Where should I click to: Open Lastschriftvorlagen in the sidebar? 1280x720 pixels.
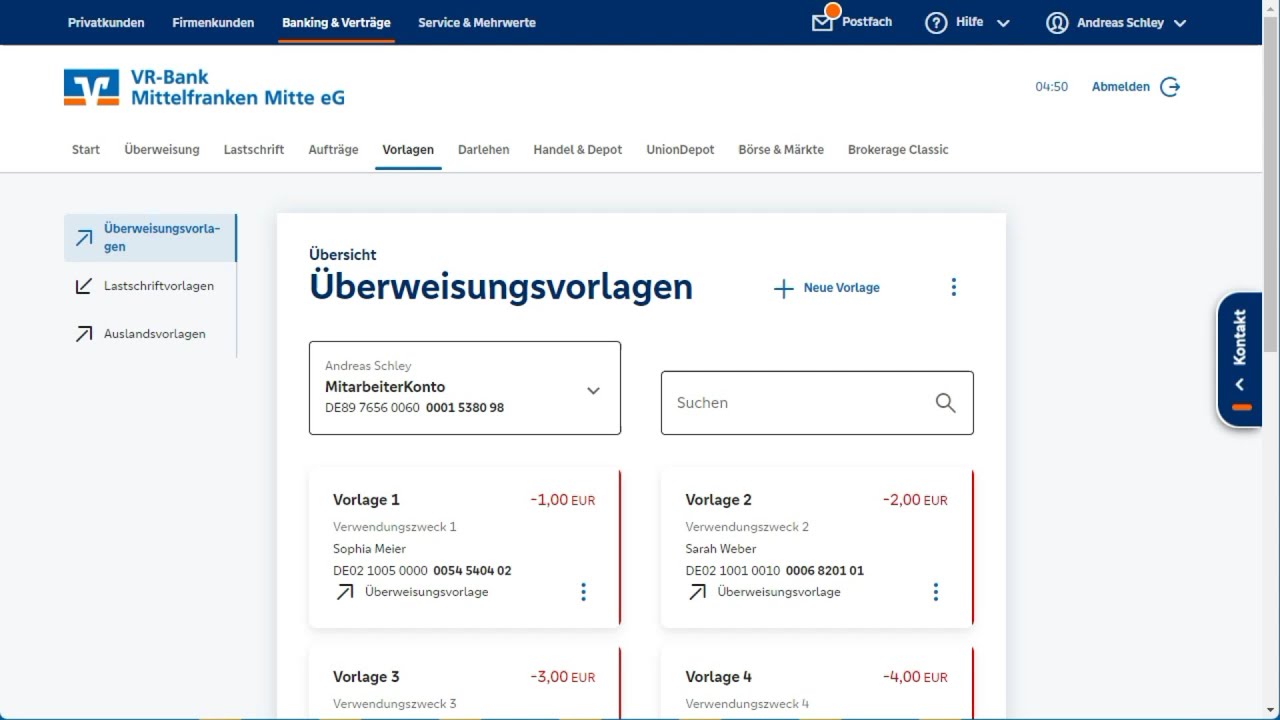point(159,286)
